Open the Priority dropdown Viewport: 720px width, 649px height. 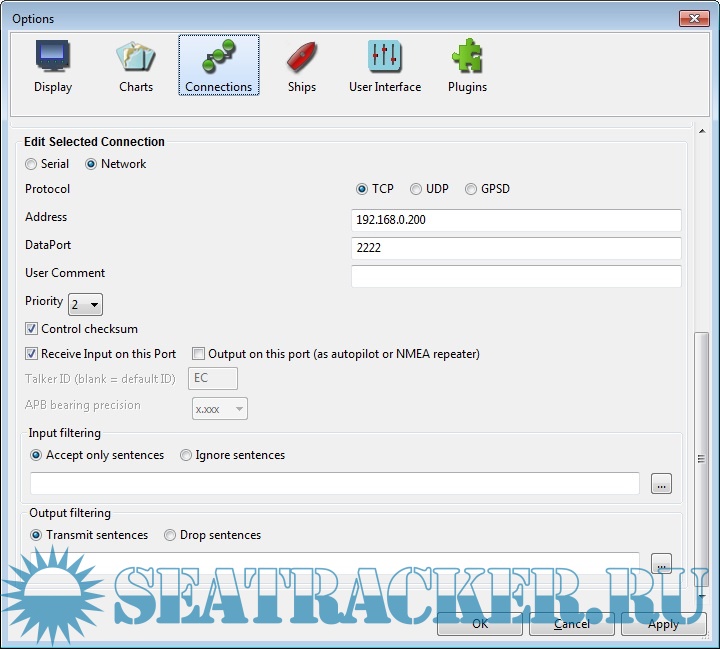[85, 304]
